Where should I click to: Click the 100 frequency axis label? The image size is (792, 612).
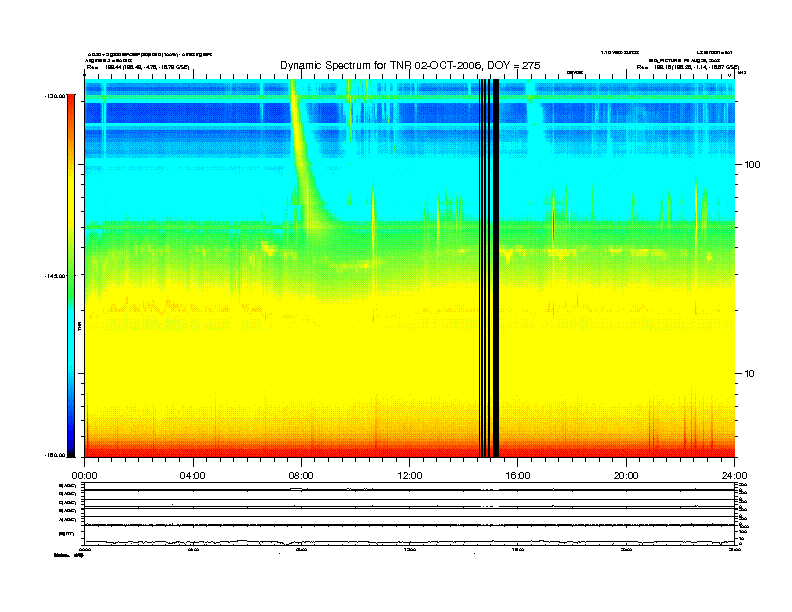point(752,165)
